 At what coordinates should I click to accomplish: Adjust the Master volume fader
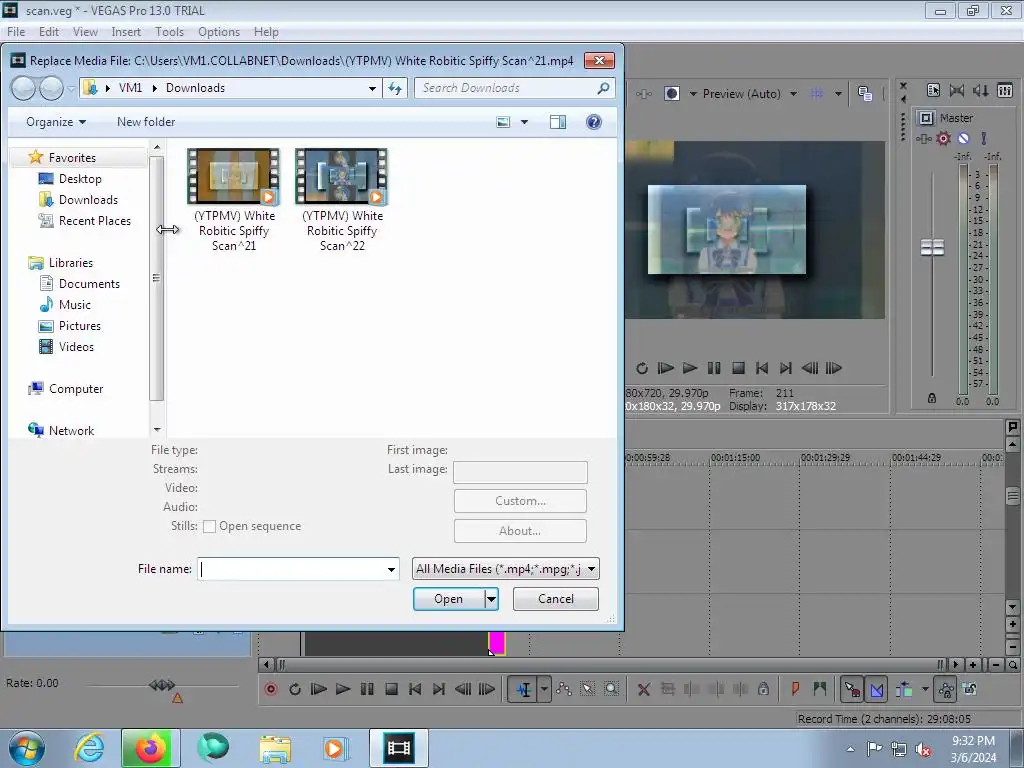(x=933, y=248)
